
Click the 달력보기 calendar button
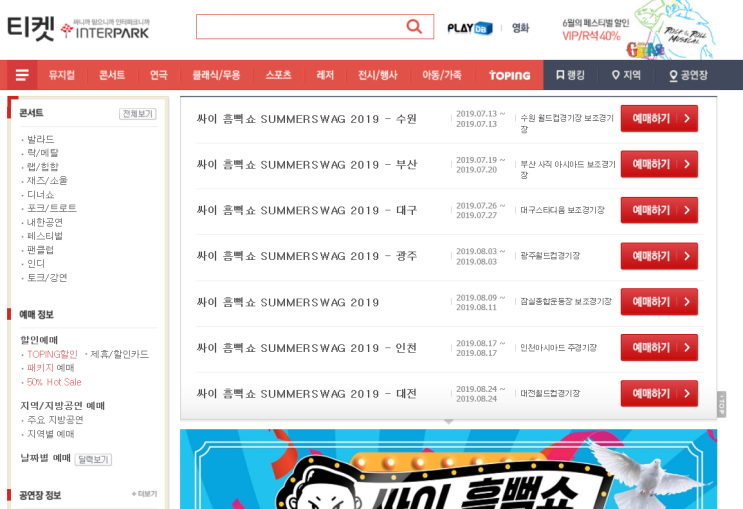click(x=93, y=459)
